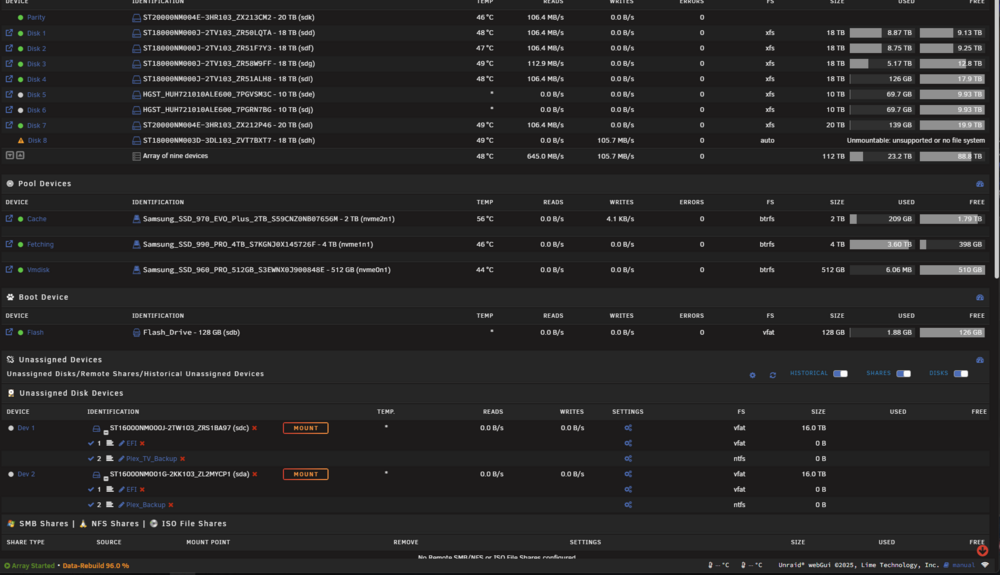The width and height of the screenshot is (1000, 575).
Task: Click the green status dot beside Disk 4
Action: (20, 79)
